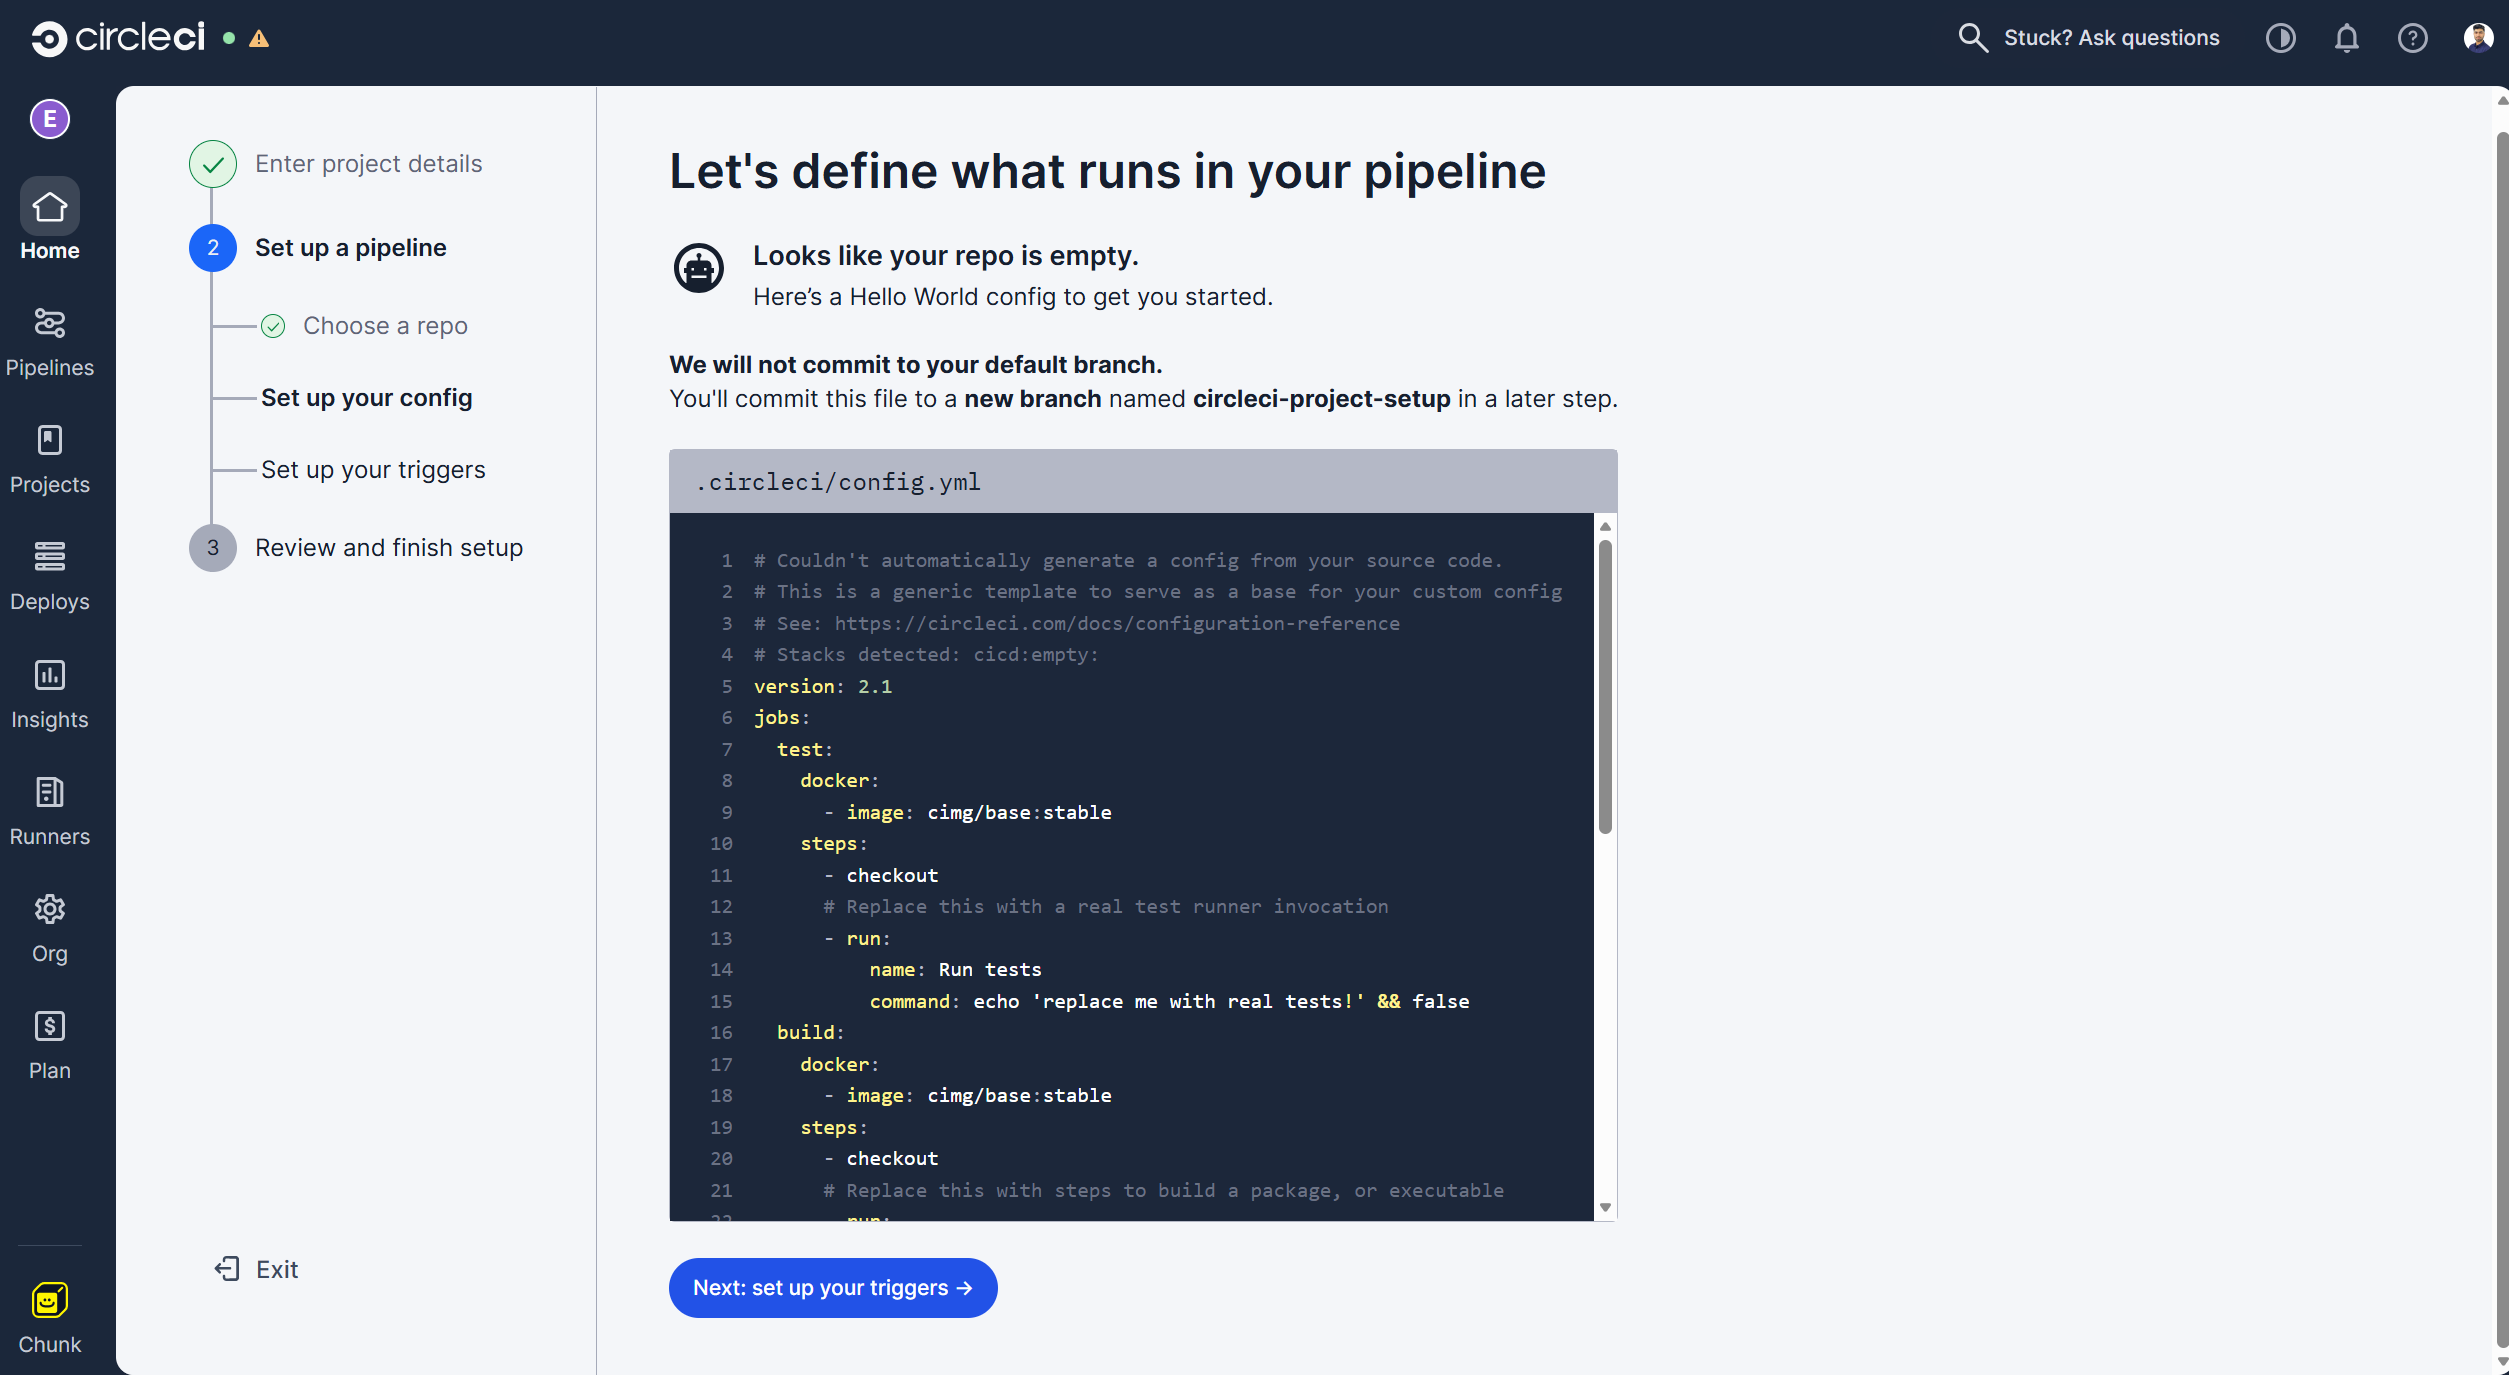Toggle the dark mode contrast icon
This screenshot has height=1375, width=2509.
(2280, 38)
